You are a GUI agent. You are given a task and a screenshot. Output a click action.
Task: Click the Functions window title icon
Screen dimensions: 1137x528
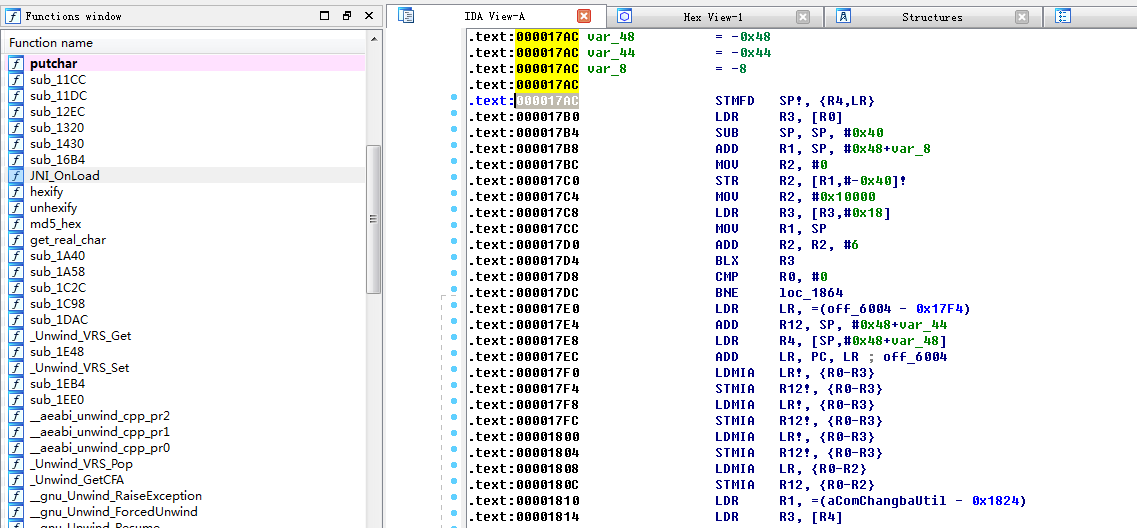(x=14, y=16)
